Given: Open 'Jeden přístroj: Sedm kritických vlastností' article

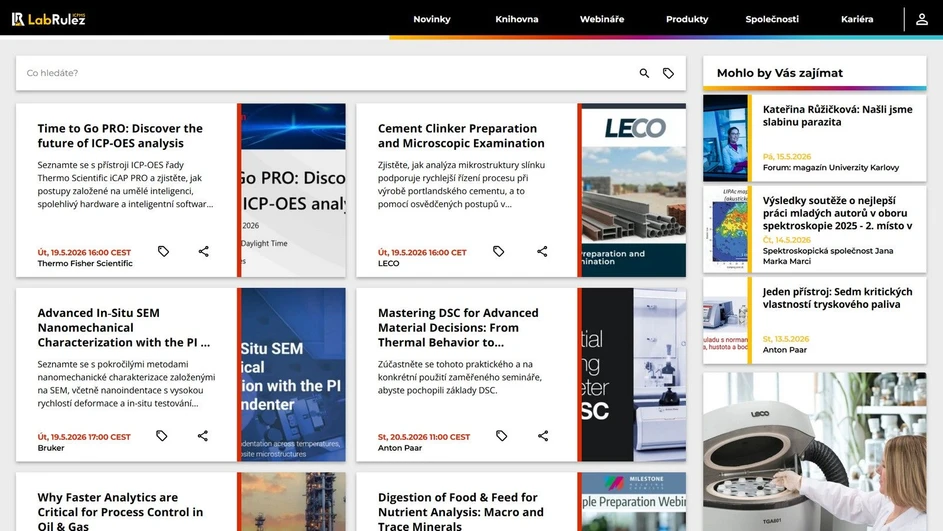Looking at the screenshot, I should click(x=838, y=298).
